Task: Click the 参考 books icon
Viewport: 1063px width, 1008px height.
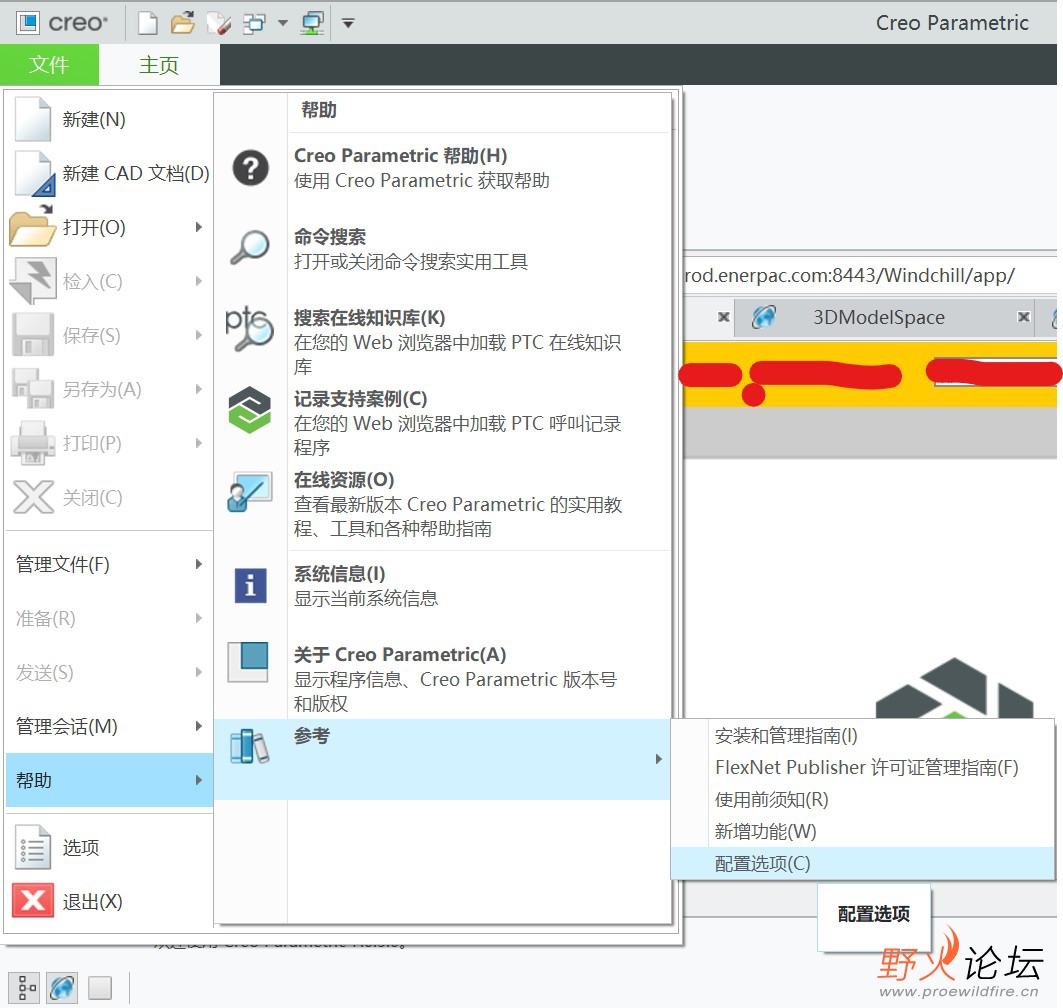Action: pos(249,747)
